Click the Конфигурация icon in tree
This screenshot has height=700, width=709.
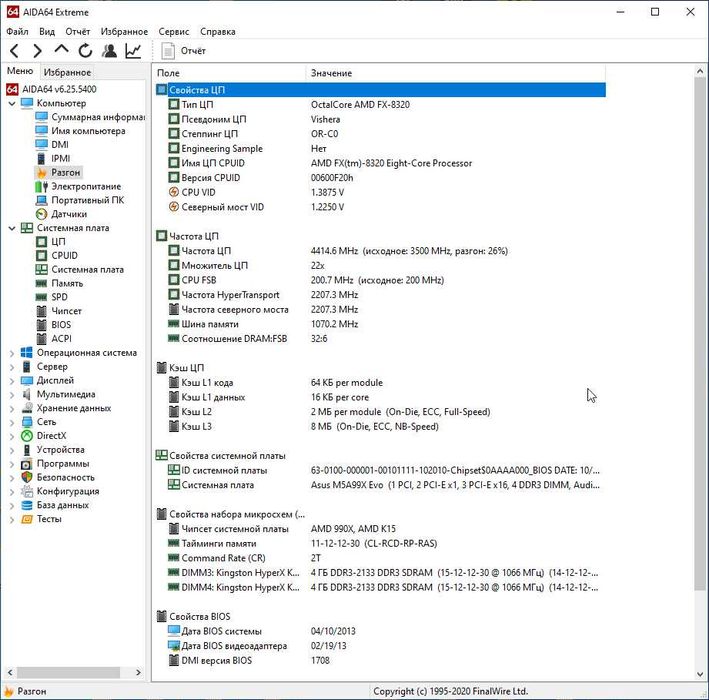click(x=27, y=491)
